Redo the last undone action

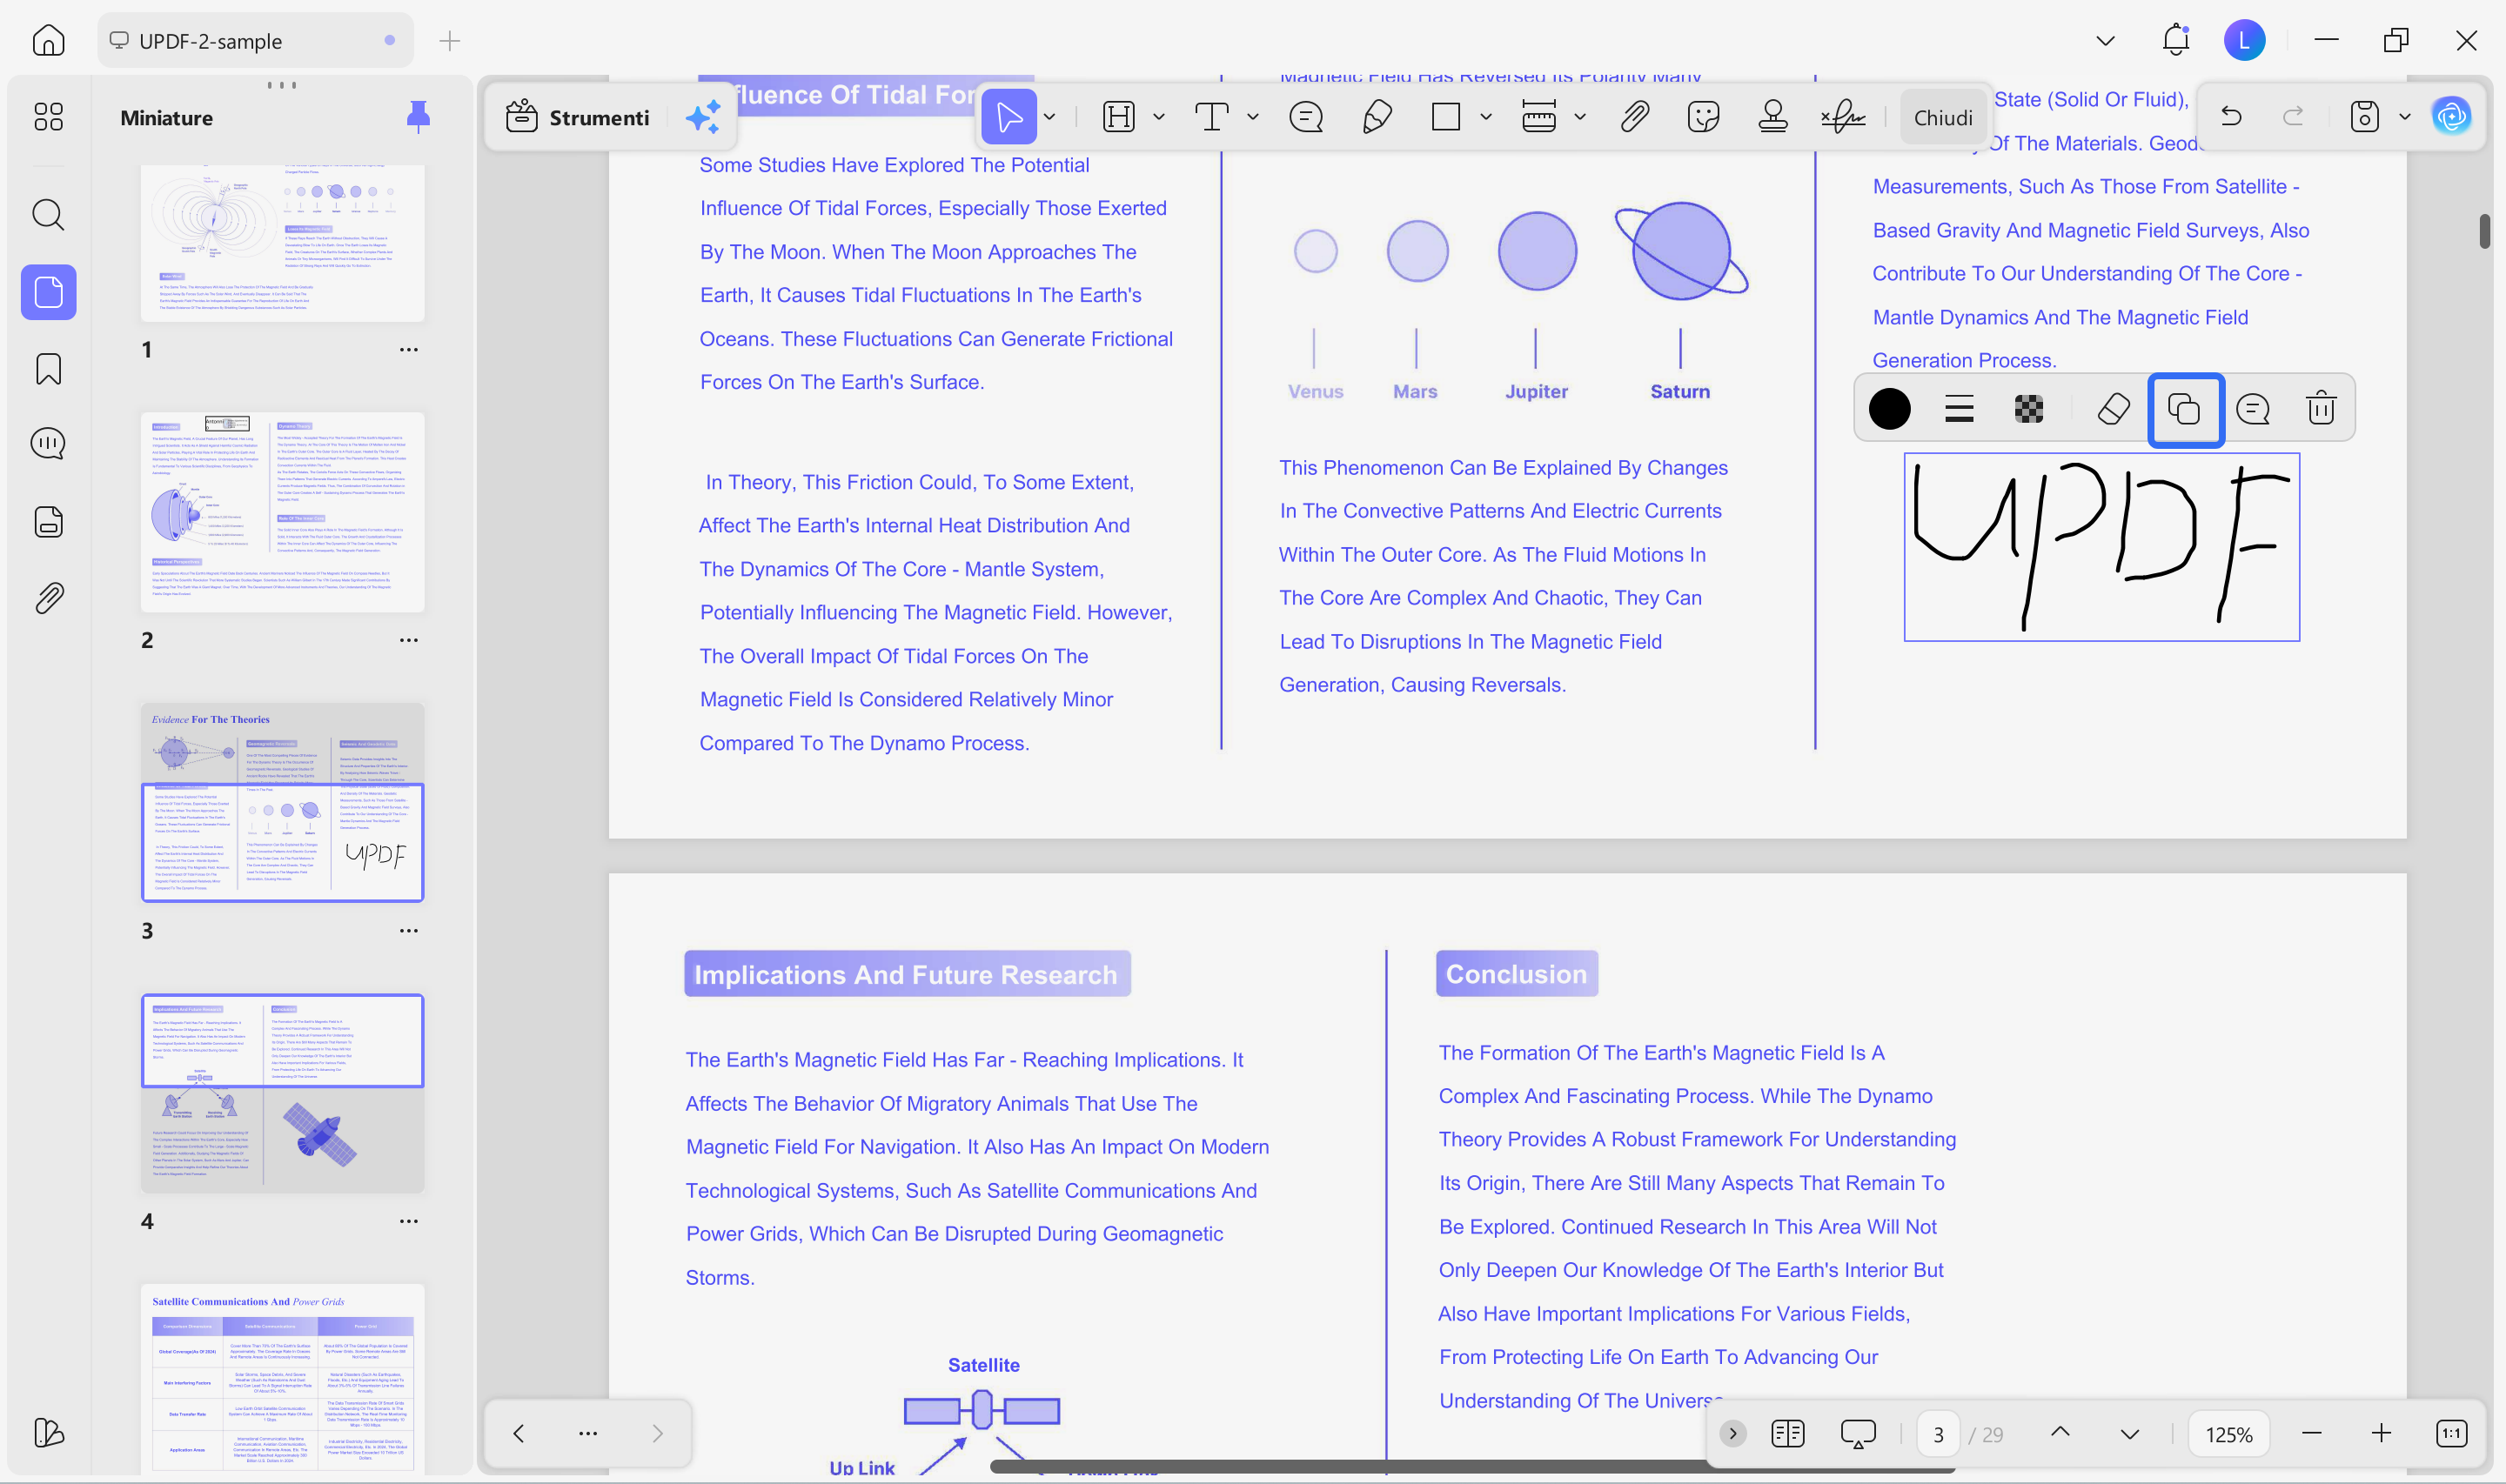click(2293, 117)
